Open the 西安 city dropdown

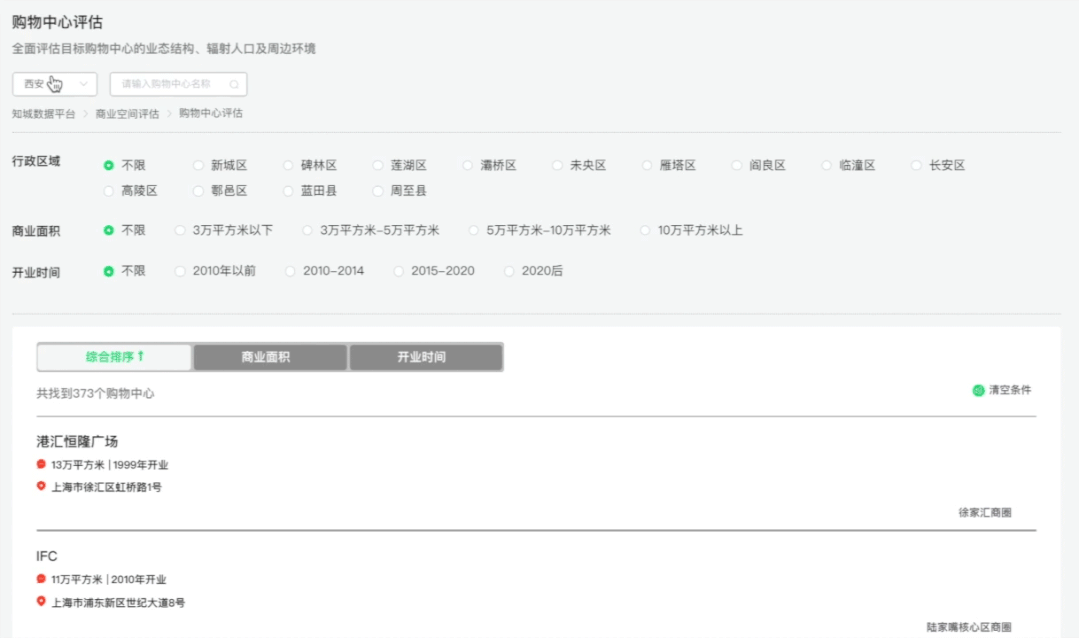pyautogui.click(x=55, y=84)
